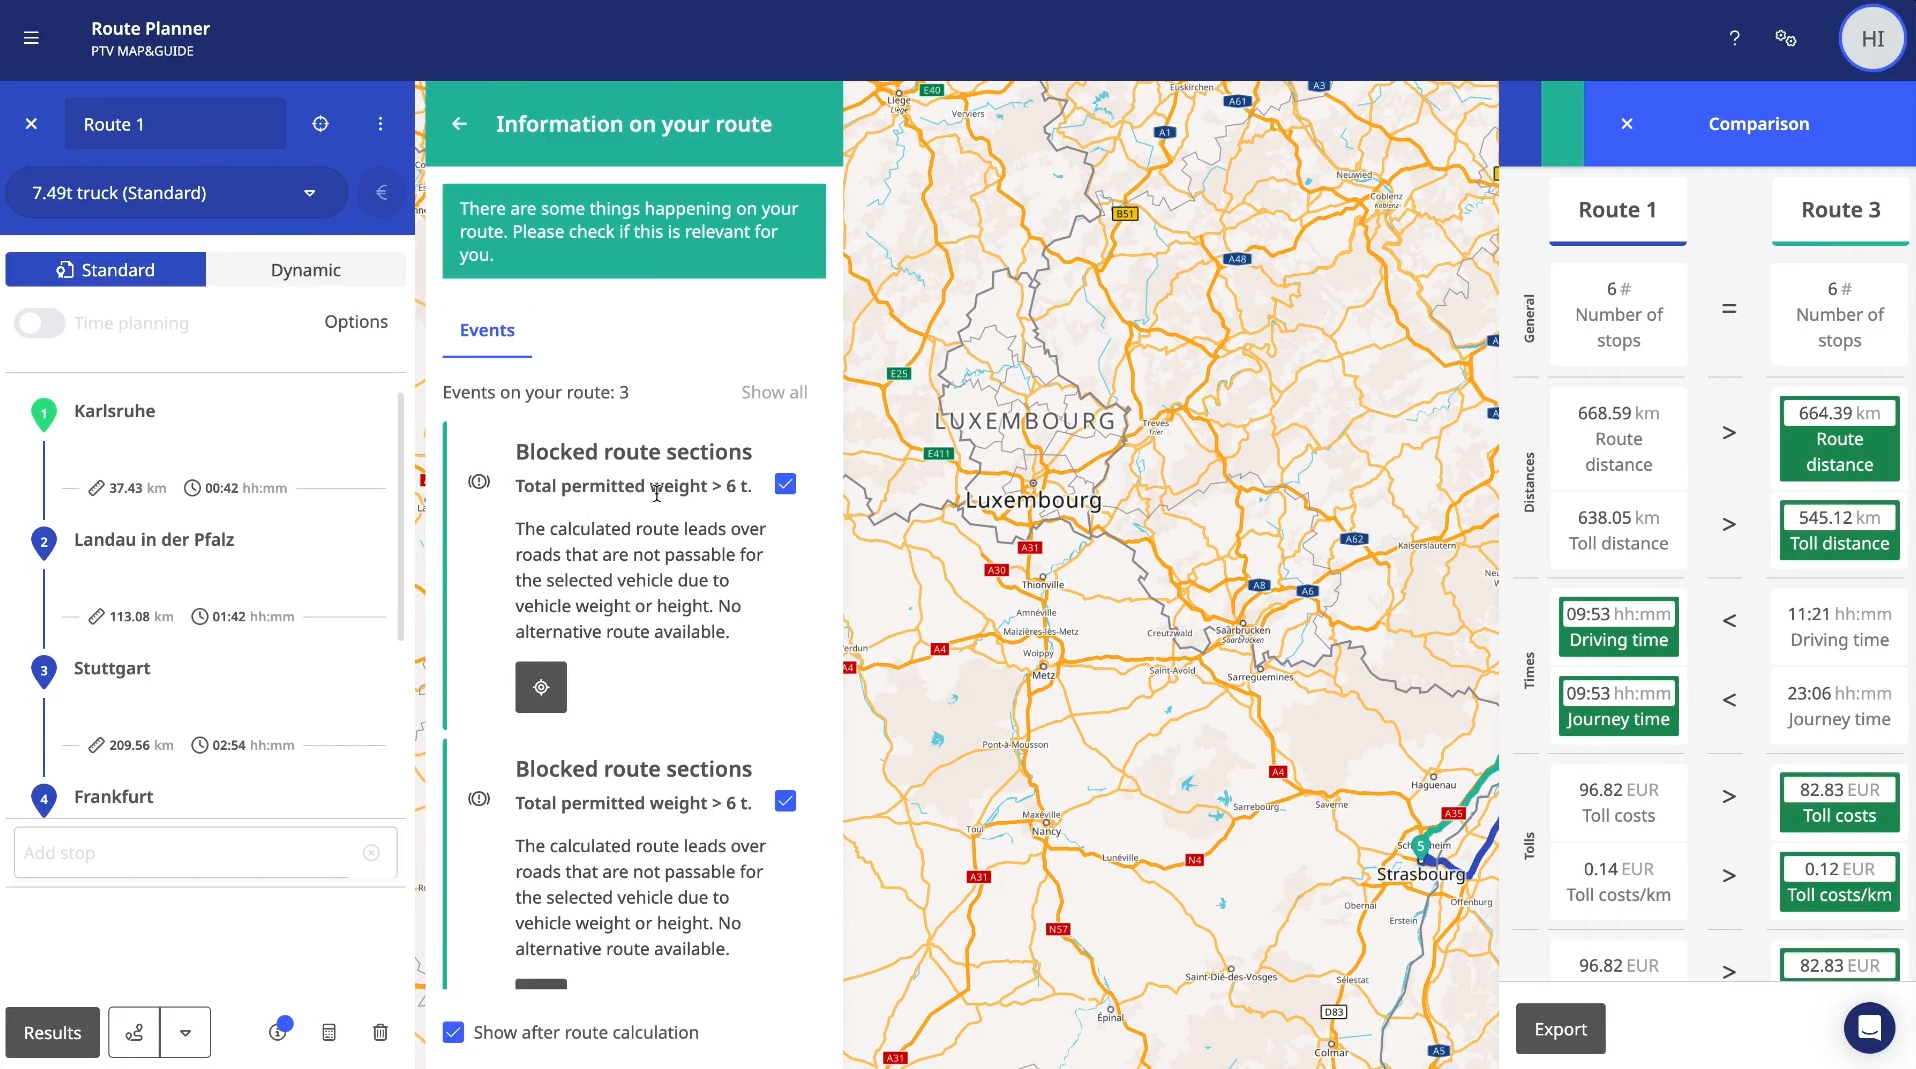Image resolution: width=1916 pixels, height=1069 pixels.
Task: Open the three-dot menu for Route 1
Action: [380, 124]
